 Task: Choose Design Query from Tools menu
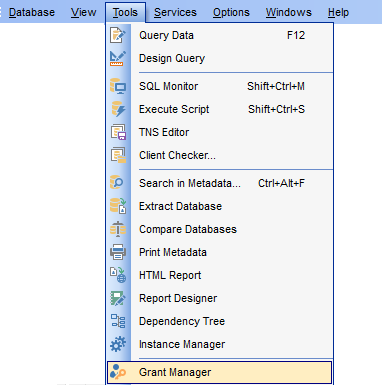click(219, 58)
